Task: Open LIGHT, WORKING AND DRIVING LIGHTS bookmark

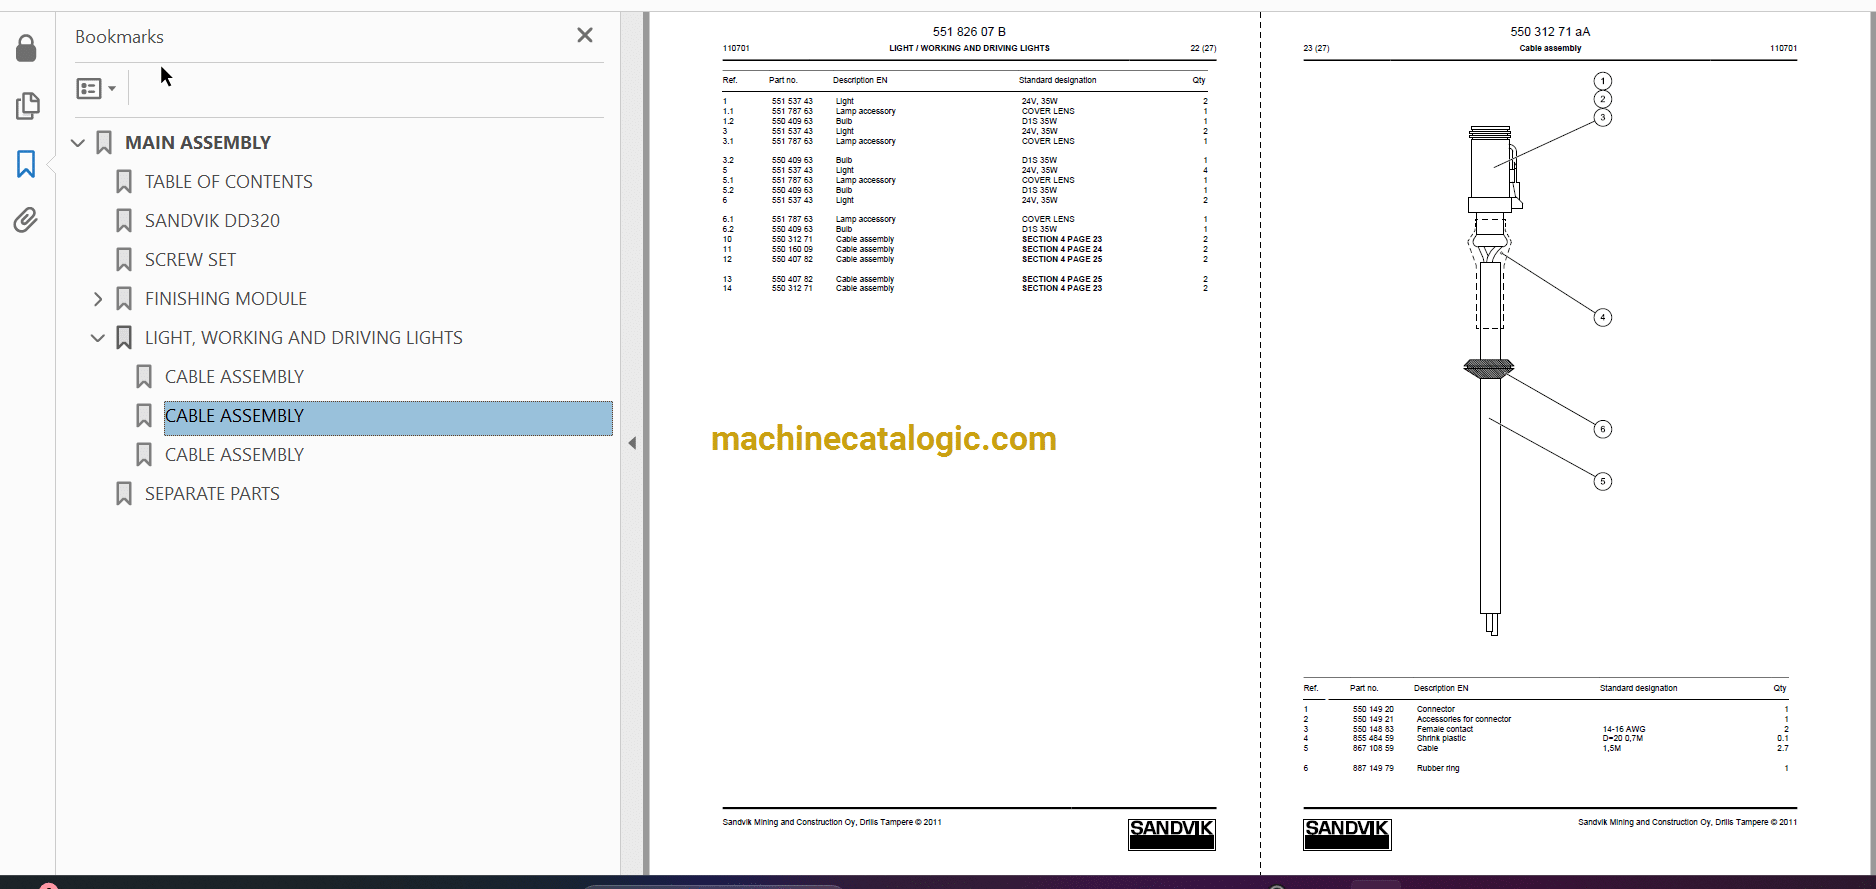Action: (303, 338)
